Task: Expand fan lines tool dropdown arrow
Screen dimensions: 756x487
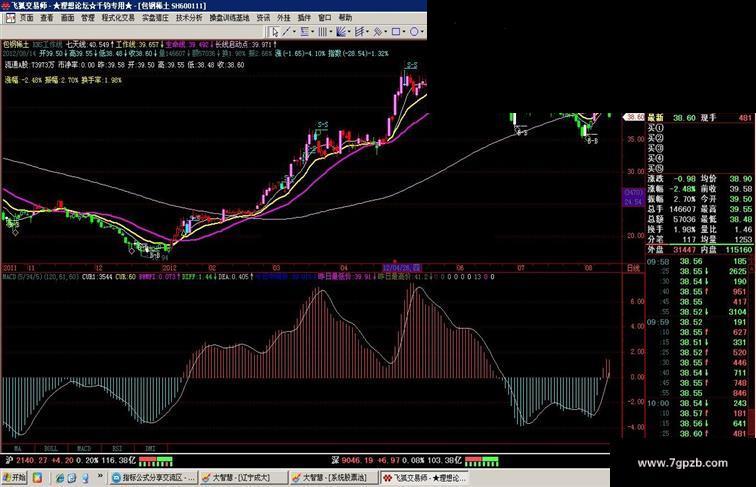Action: point(349,31)
